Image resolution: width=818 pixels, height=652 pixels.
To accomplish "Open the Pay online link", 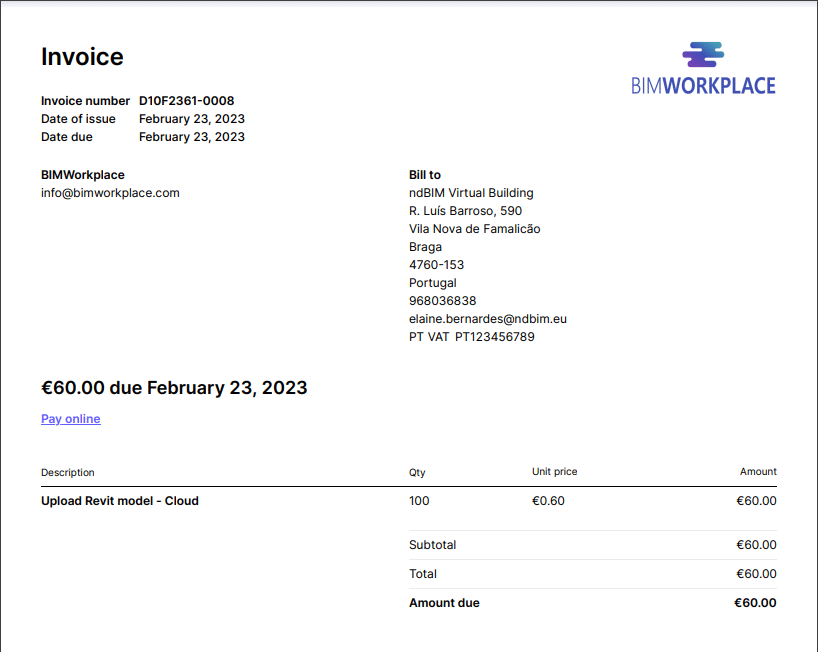I will click(x=70, y=419).
